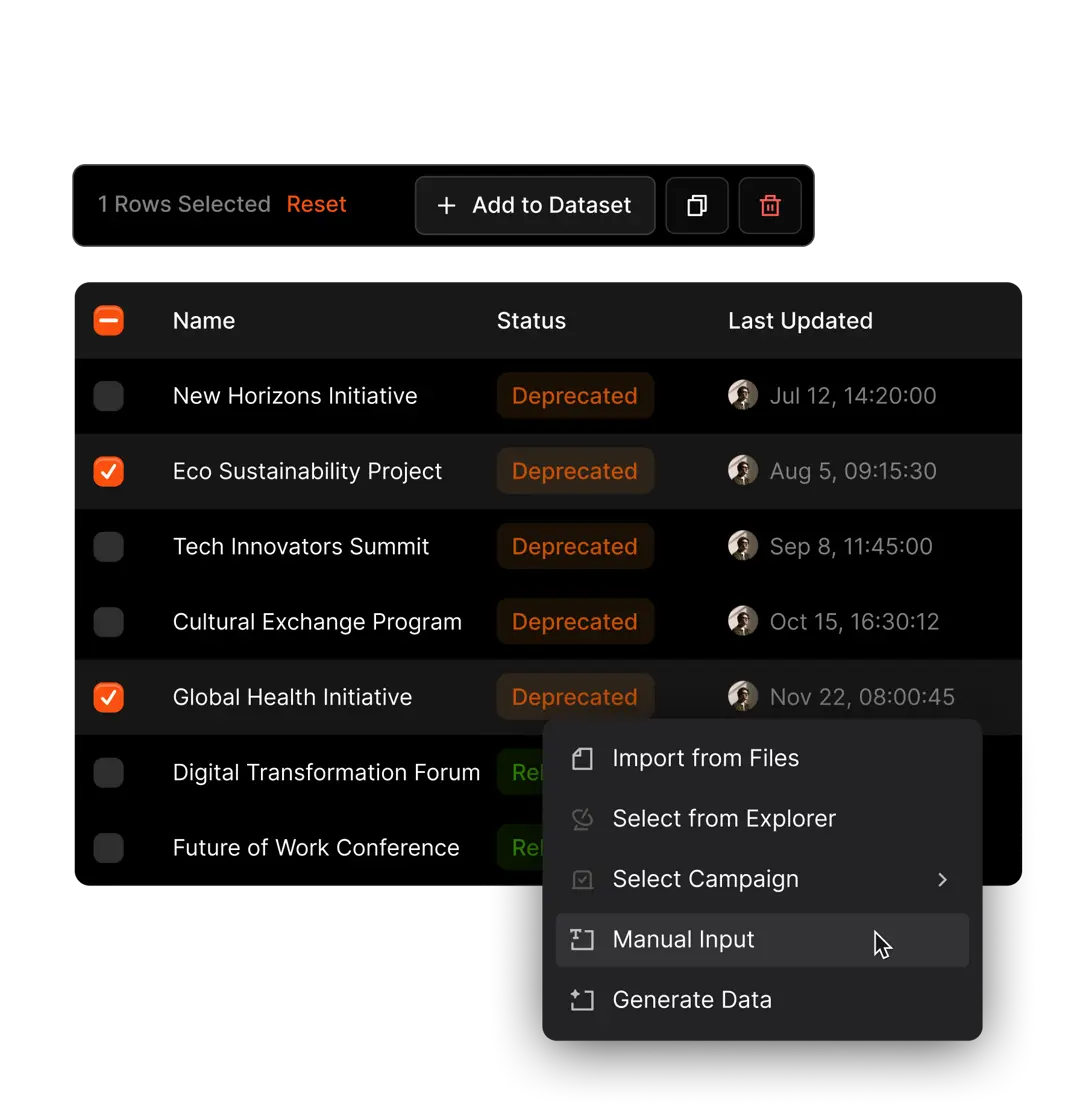Click the file icon beside Import from Files
The image size is (1080, 1109).
(582, 759)
